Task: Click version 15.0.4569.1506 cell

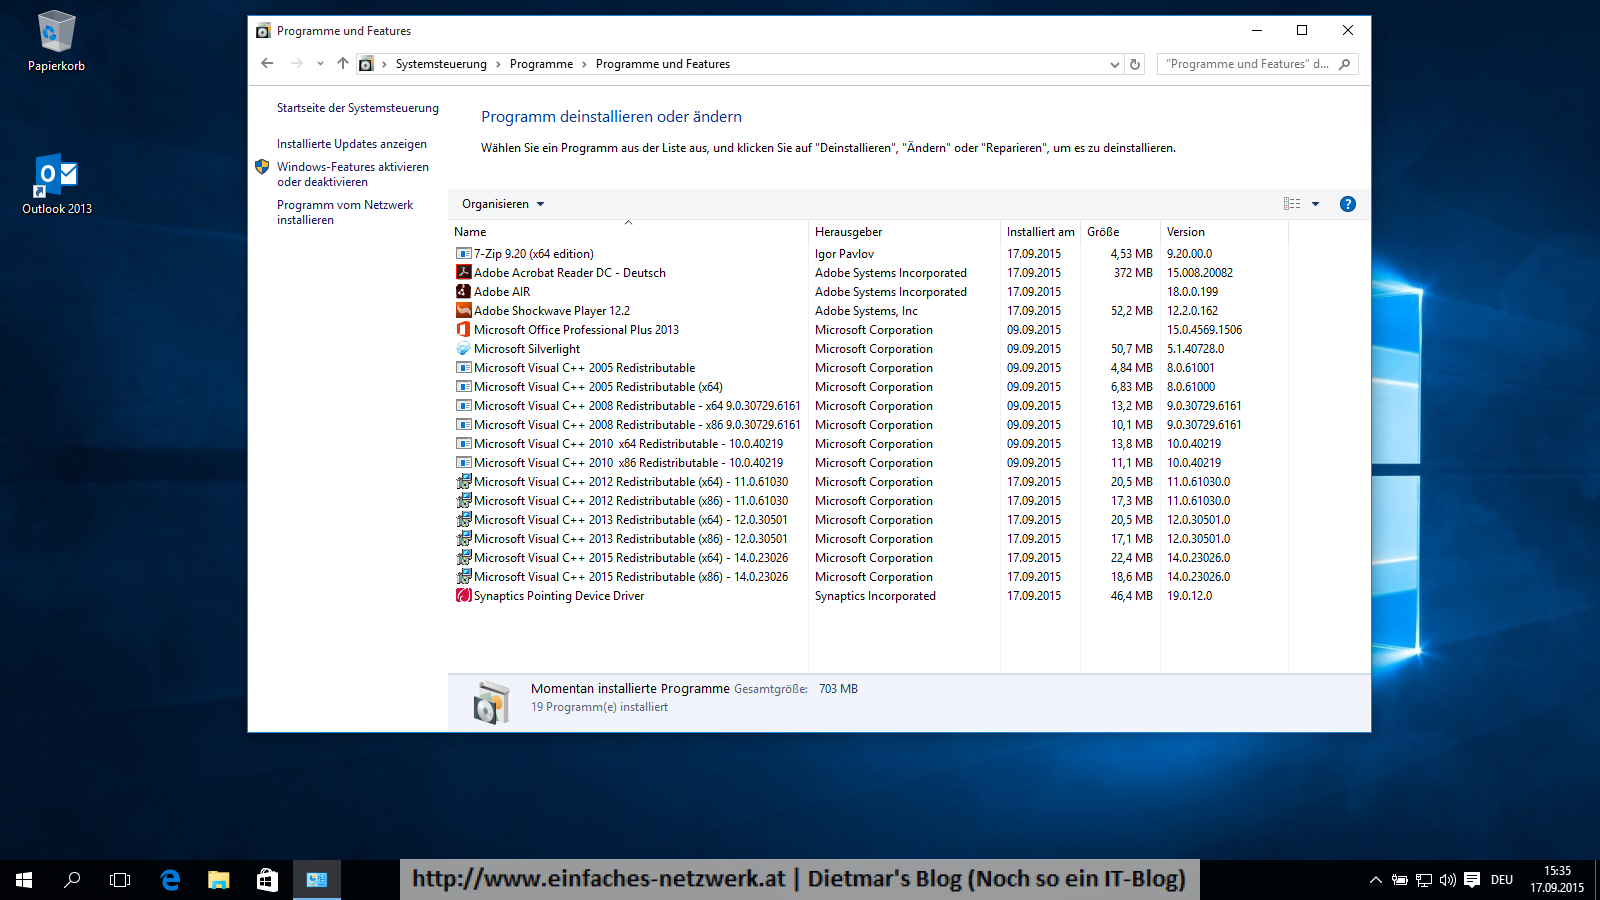Action: click(1204, 330)
